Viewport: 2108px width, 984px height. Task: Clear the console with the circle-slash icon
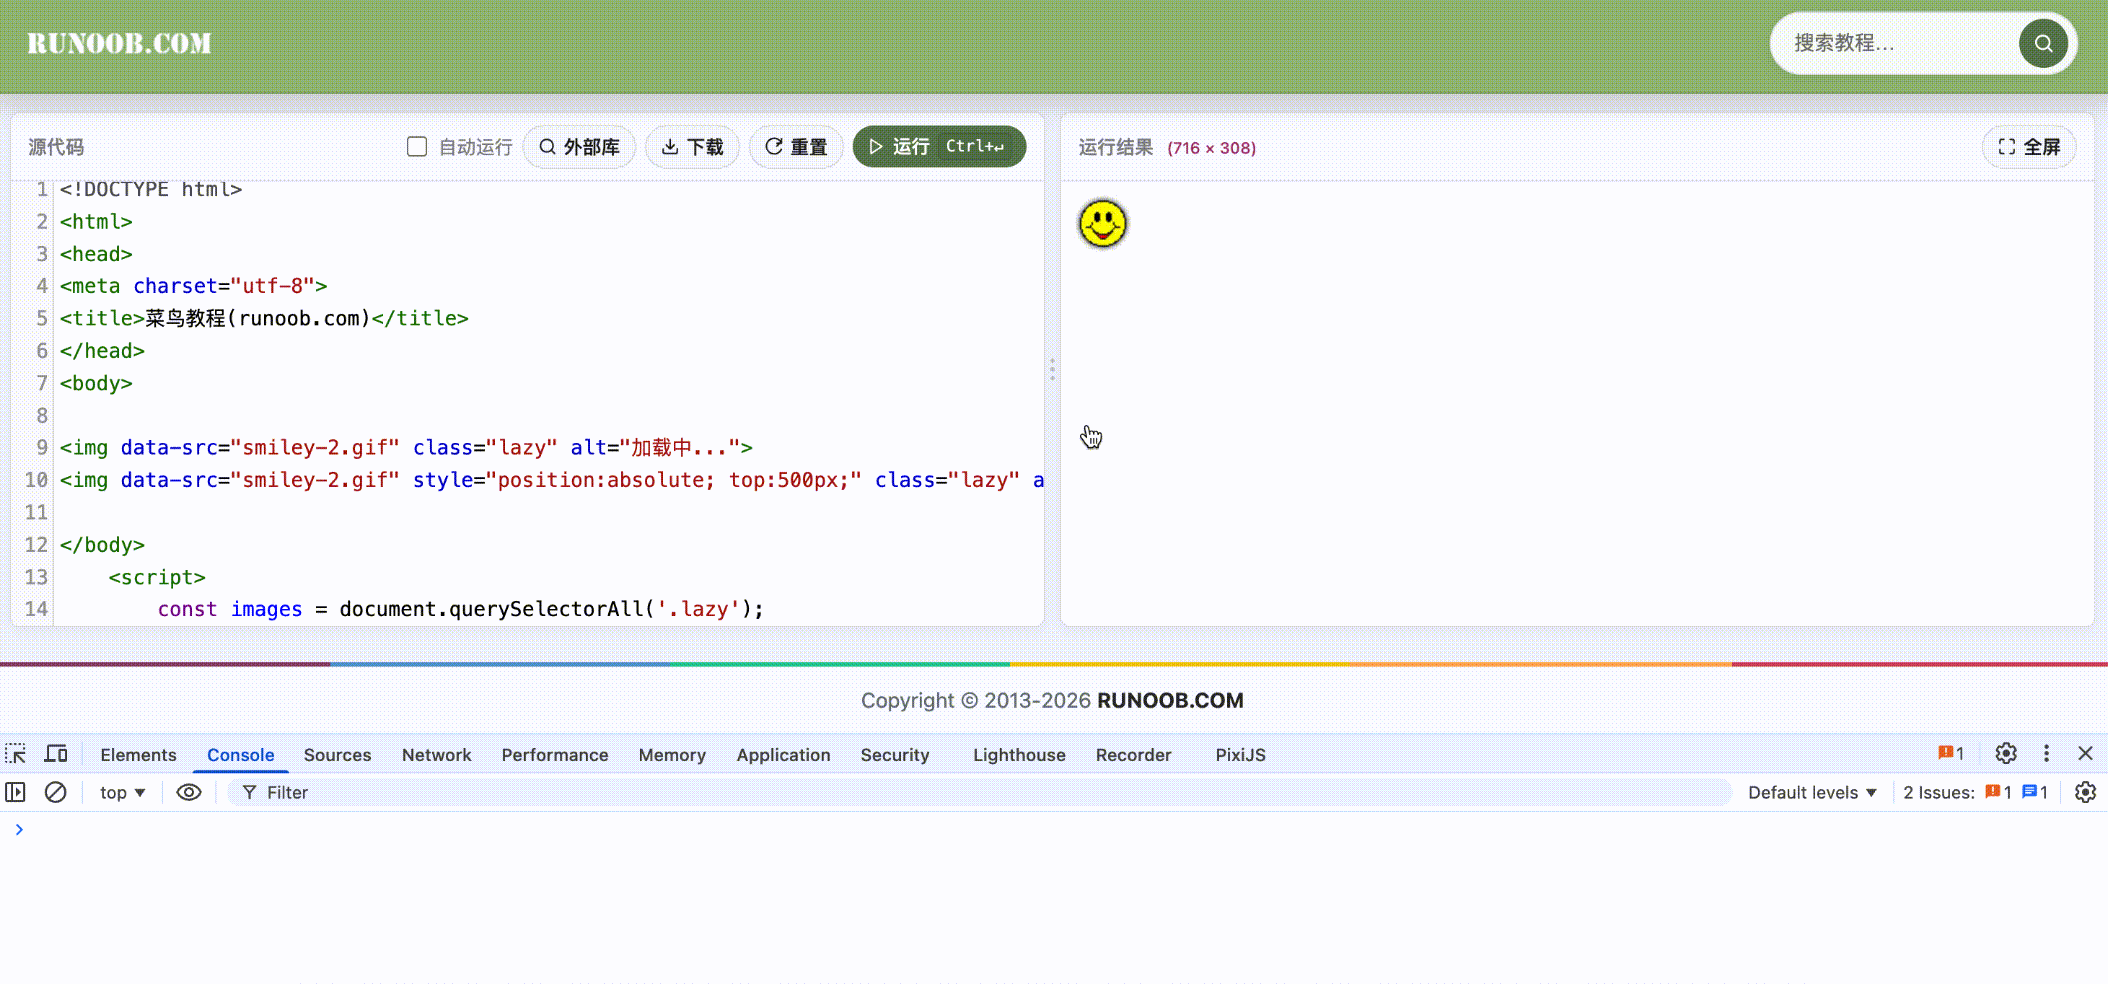tap(56, 792)
